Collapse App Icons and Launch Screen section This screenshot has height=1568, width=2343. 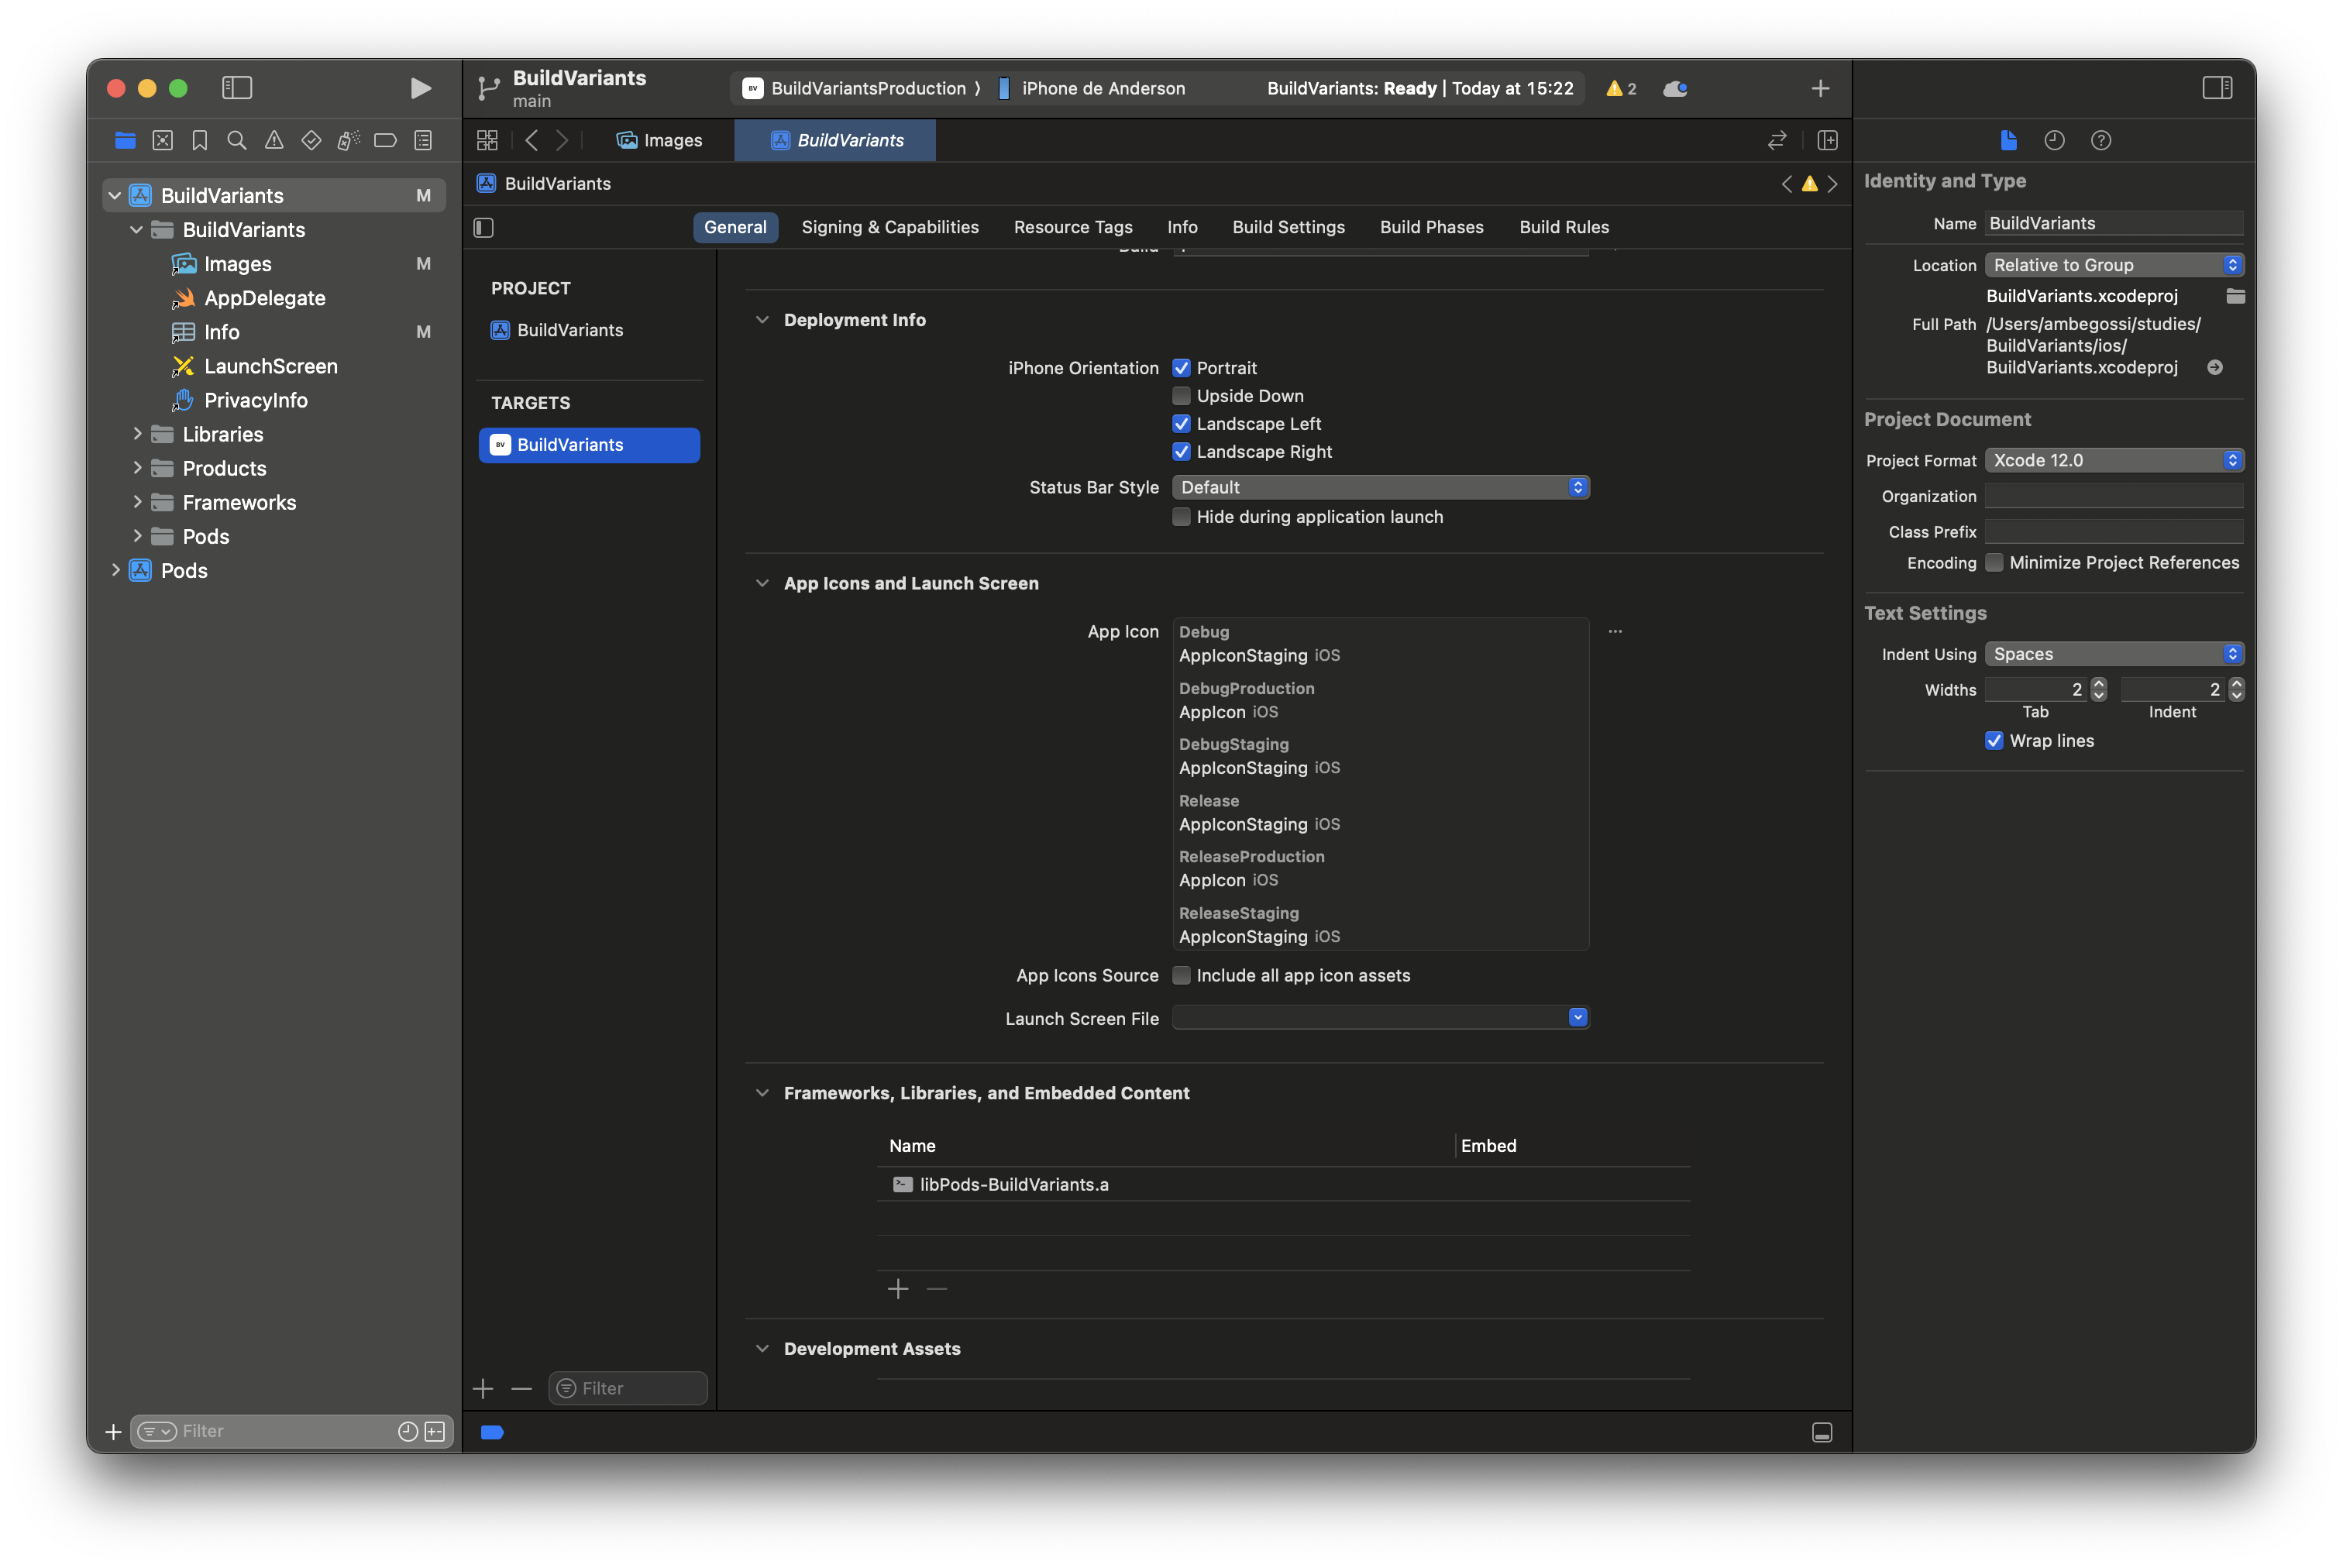click(x=762, y=583)
